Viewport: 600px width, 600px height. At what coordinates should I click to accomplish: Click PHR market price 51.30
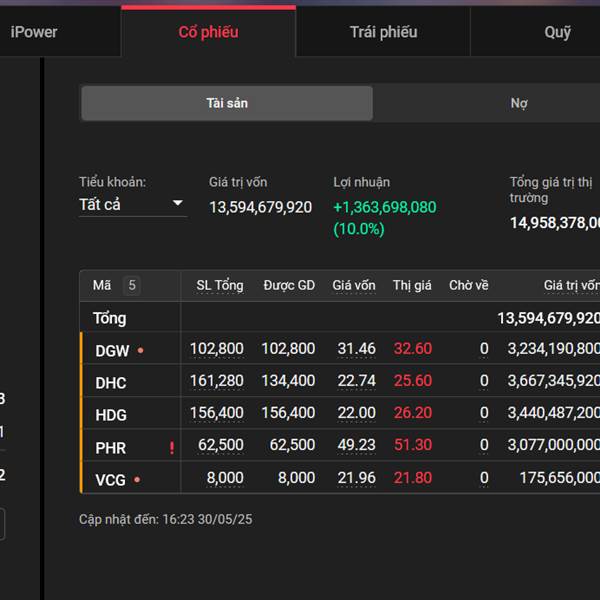tap(413, 445)
